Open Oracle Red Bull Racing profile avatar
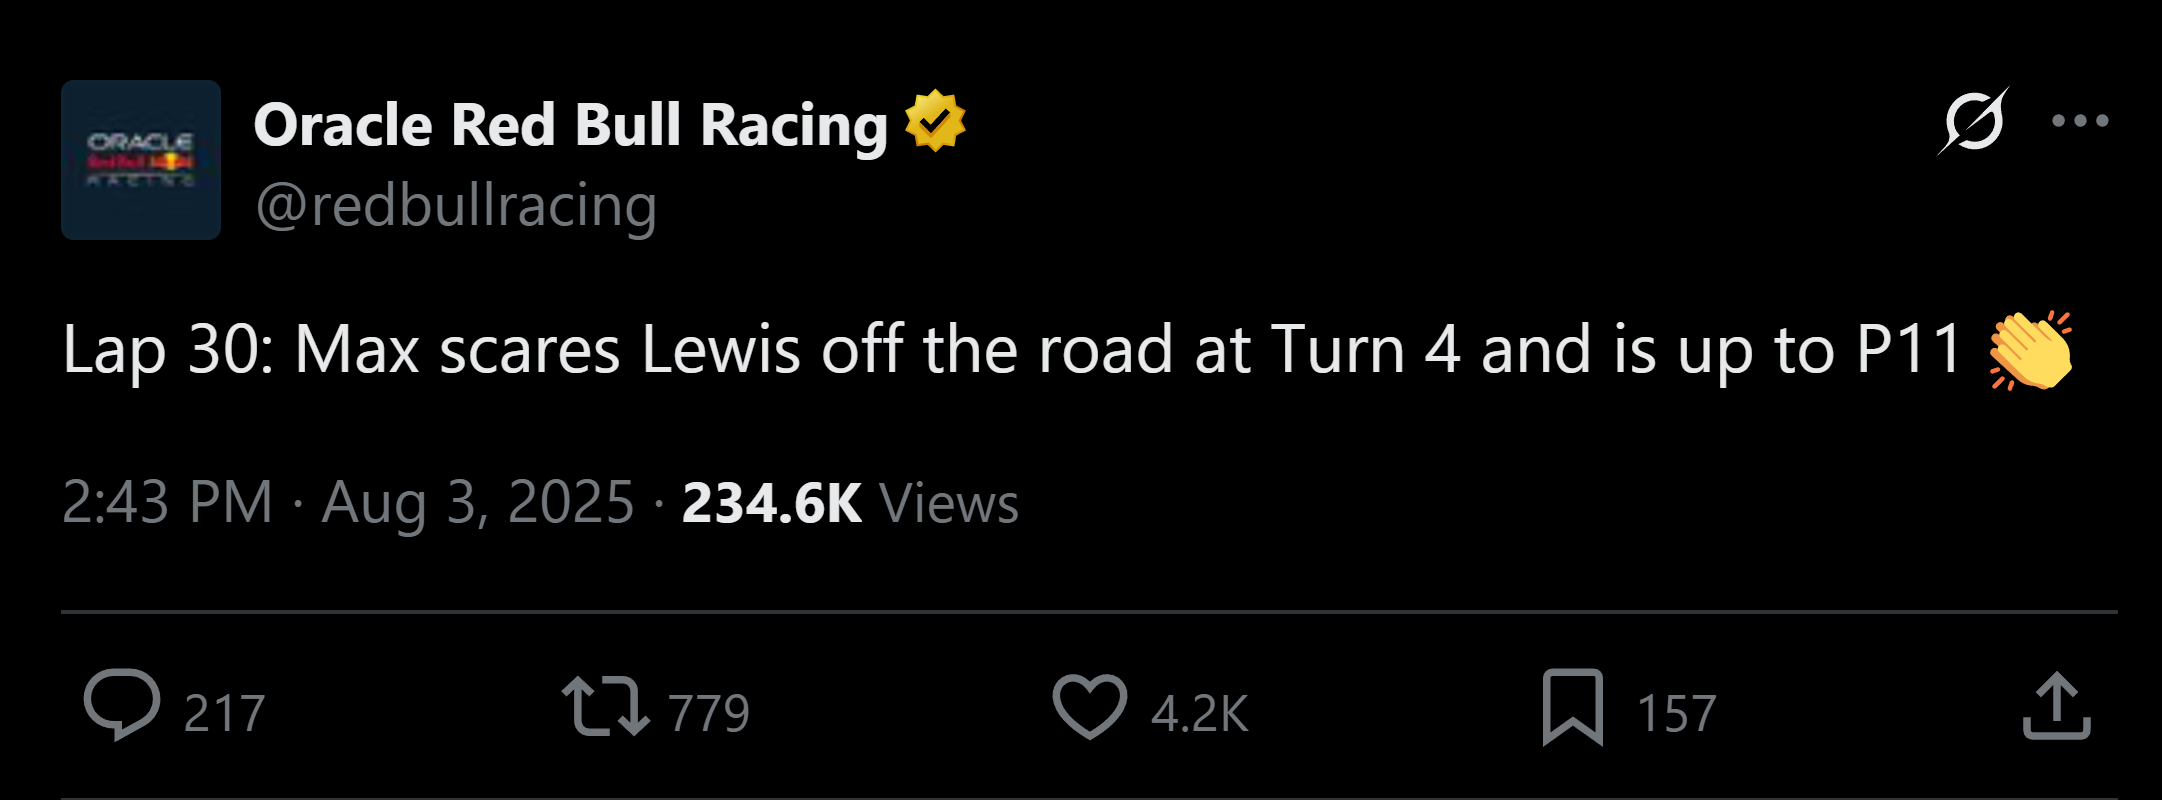This screenshot has height=800, width=2162. tap(141, 160)
